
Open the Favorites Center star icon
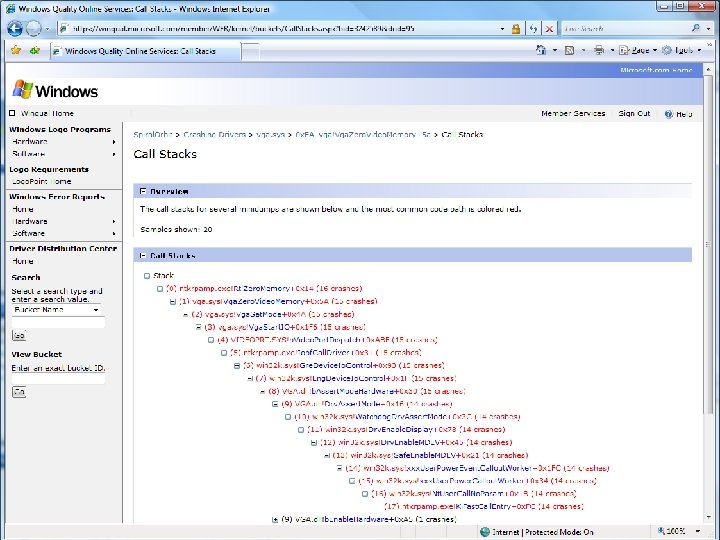pyautogui.click(x=16, y=51)
